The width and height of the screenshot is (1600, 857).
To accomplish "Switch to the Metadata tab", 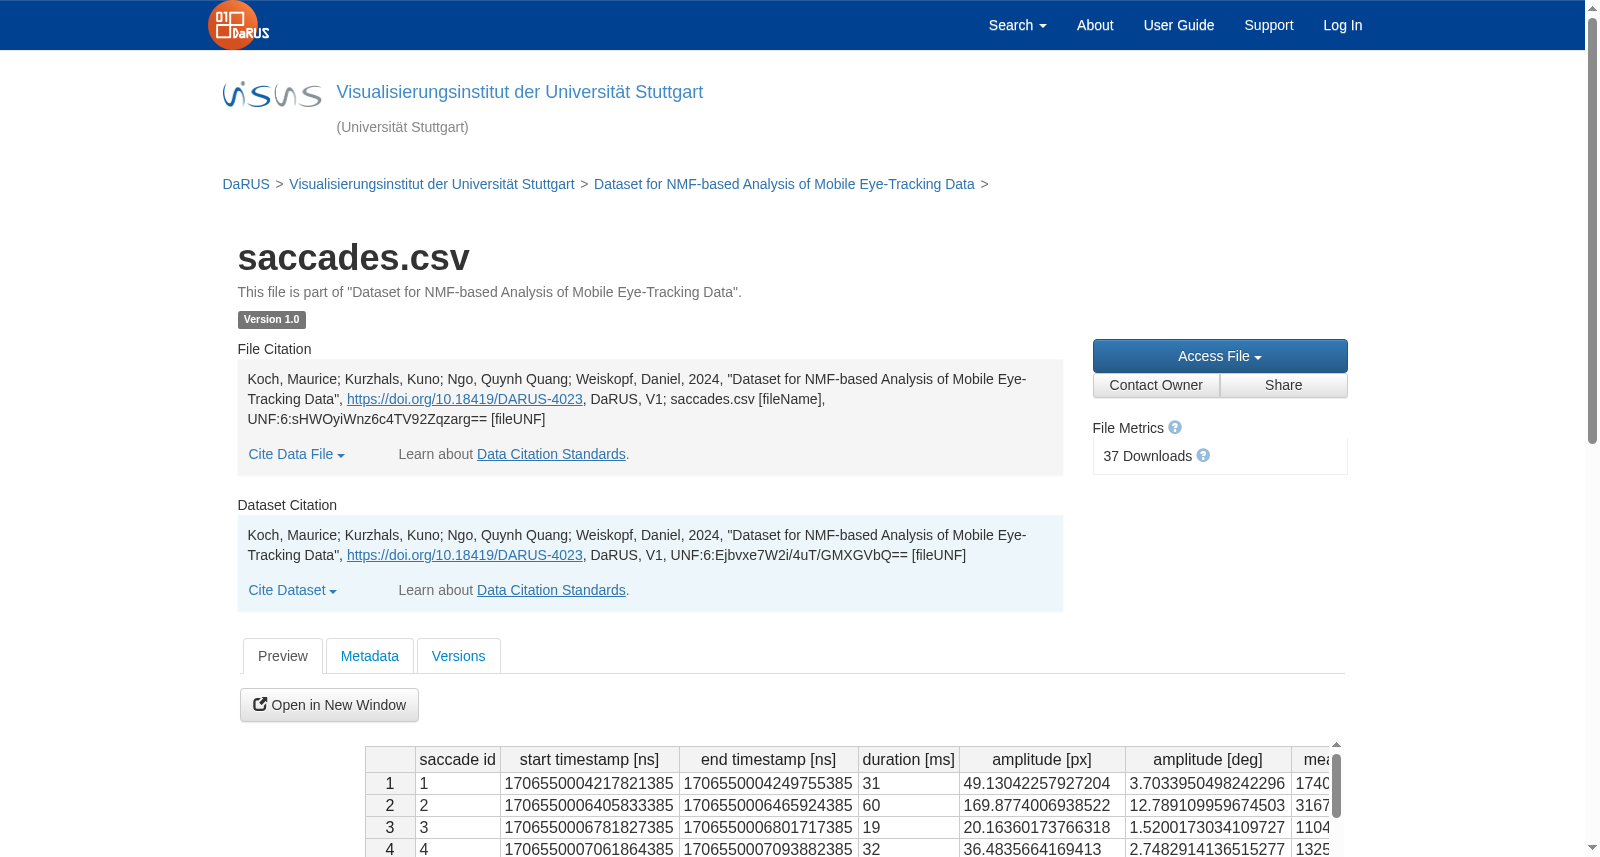I will click(x=369, y=656).
